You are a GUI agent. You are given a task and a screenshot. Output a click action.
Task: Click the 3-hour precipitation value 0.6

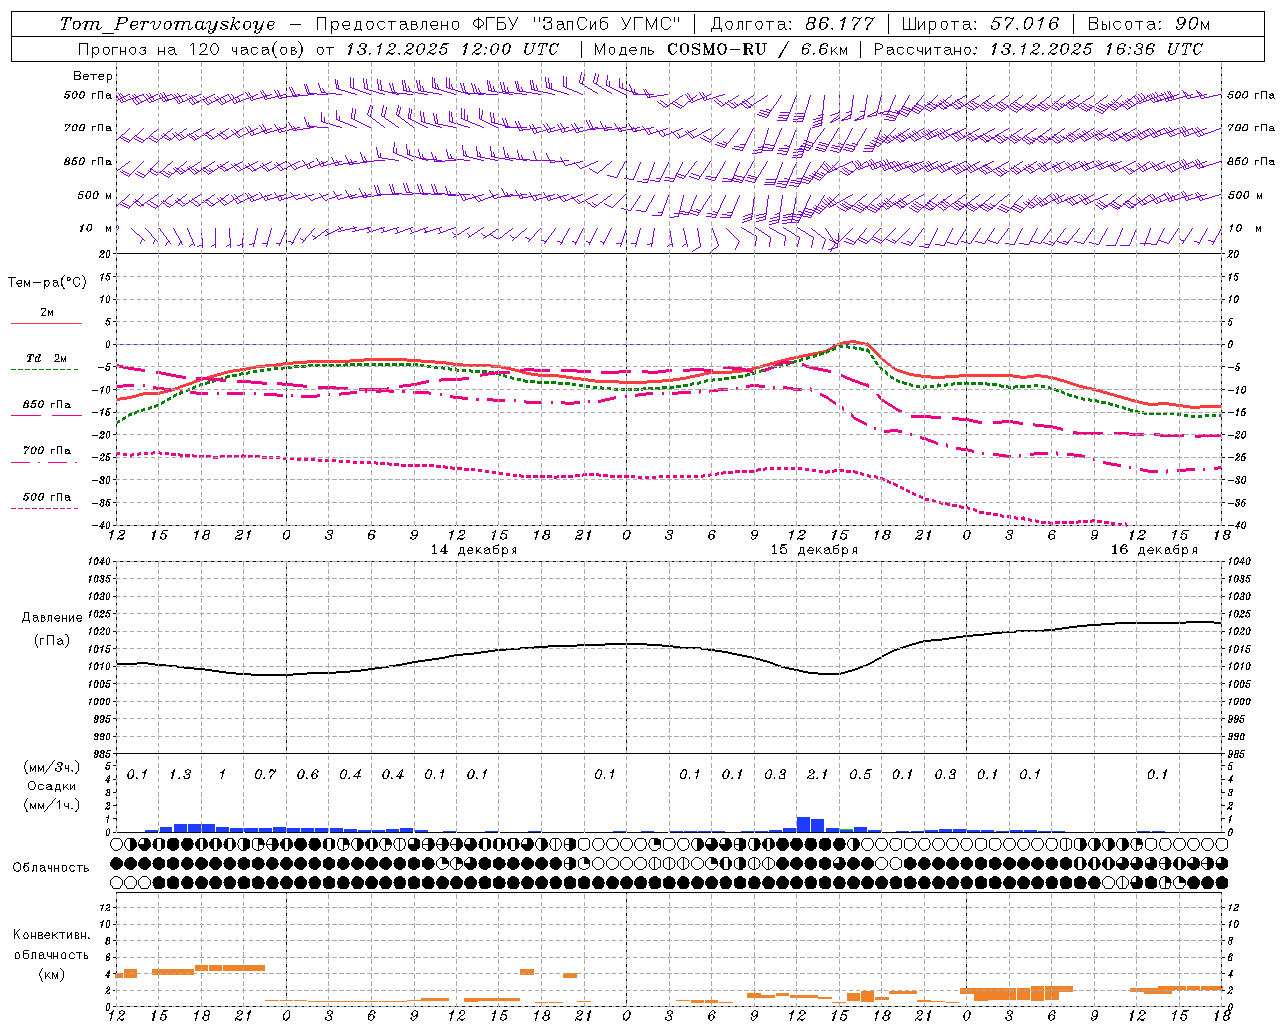[x=308, y=775]
